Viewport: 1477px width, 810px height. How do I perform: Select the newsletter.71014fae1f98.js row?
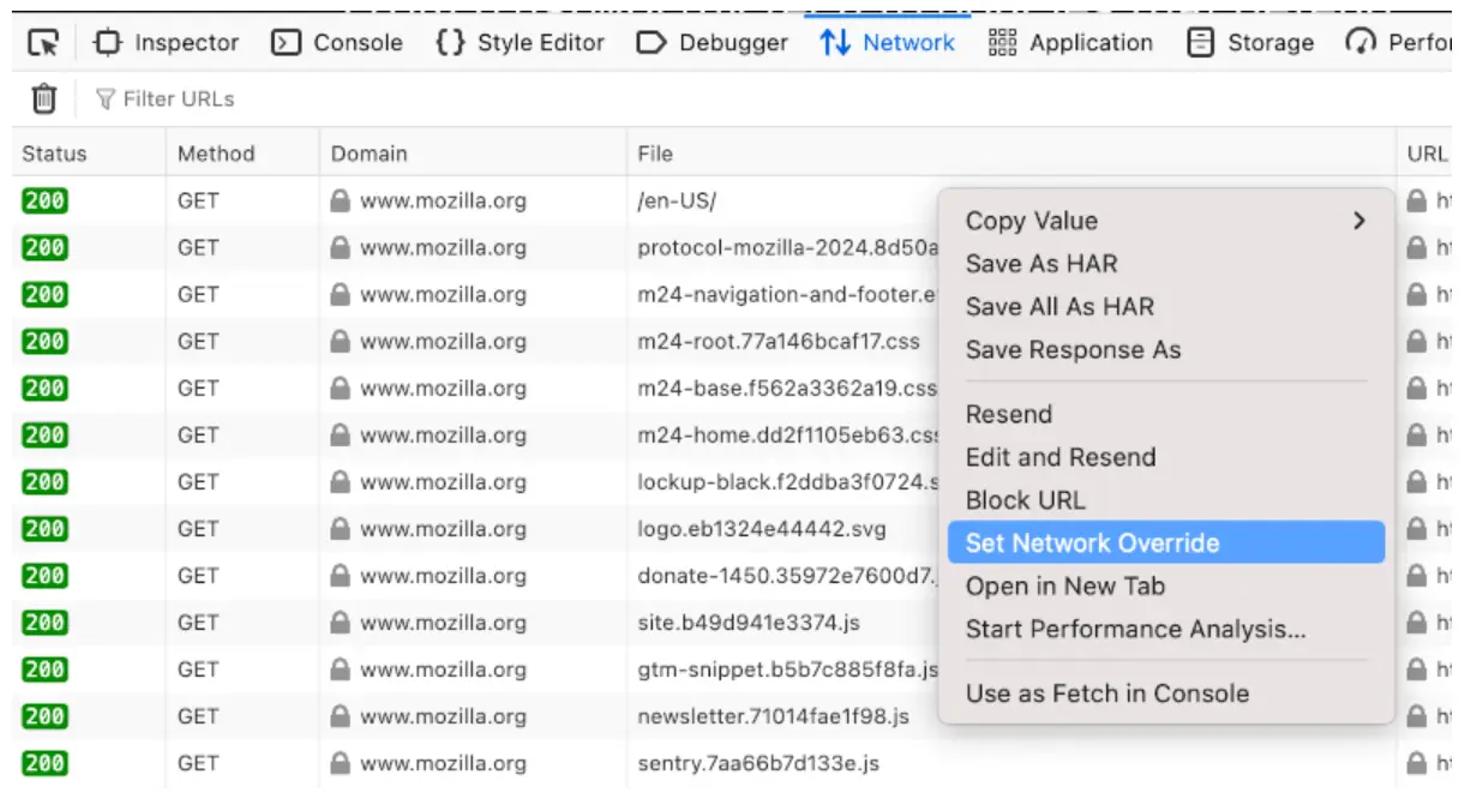[773, 718]
